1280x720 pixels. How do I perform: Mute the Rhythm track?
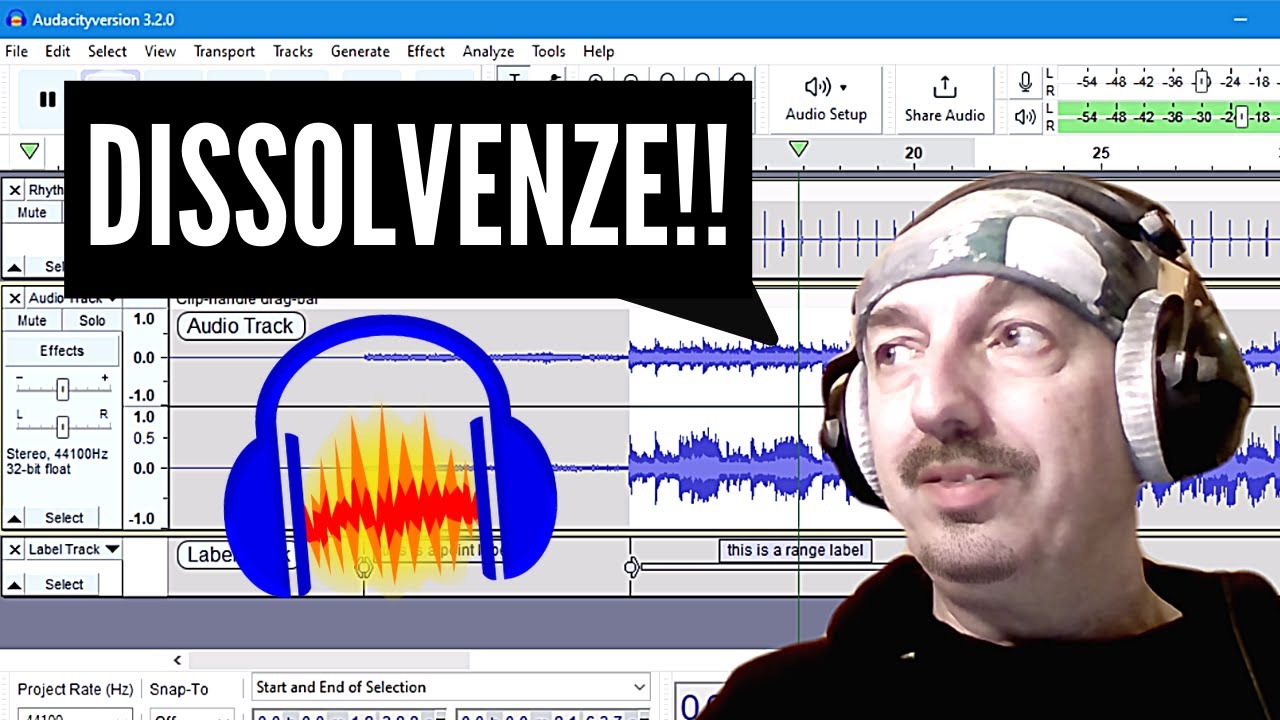[32, 213]
